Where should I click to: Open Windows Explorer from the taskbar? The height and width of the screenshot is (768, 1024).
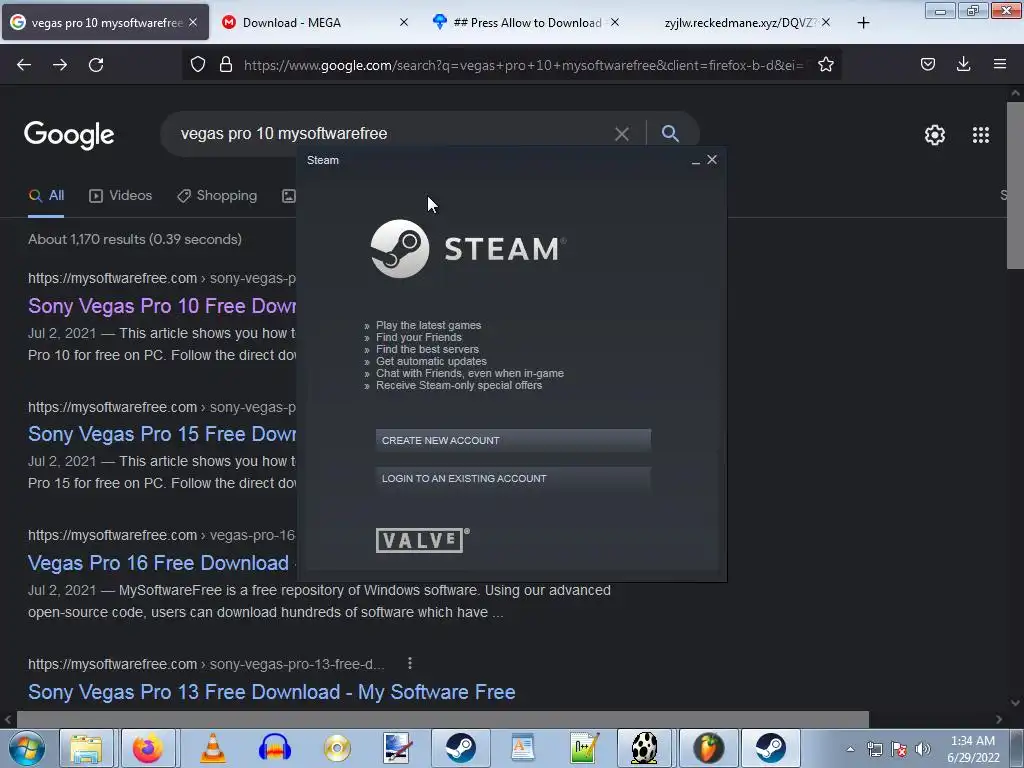click(x=86, y=748)
